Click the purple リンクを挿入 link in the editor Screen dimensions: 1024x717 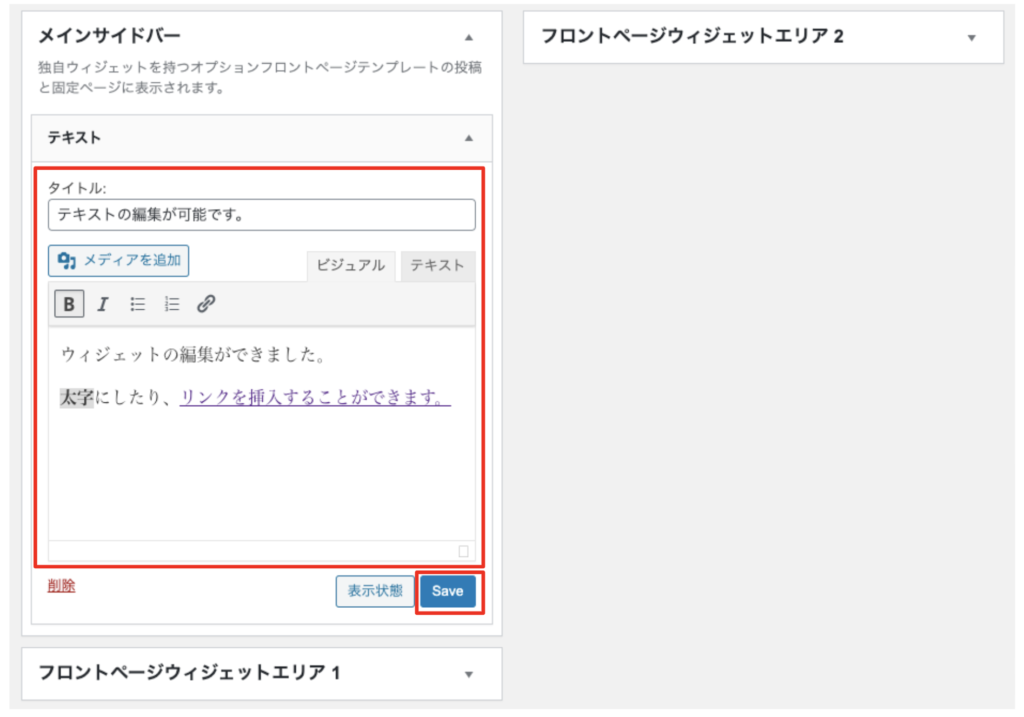click(315, 398)
